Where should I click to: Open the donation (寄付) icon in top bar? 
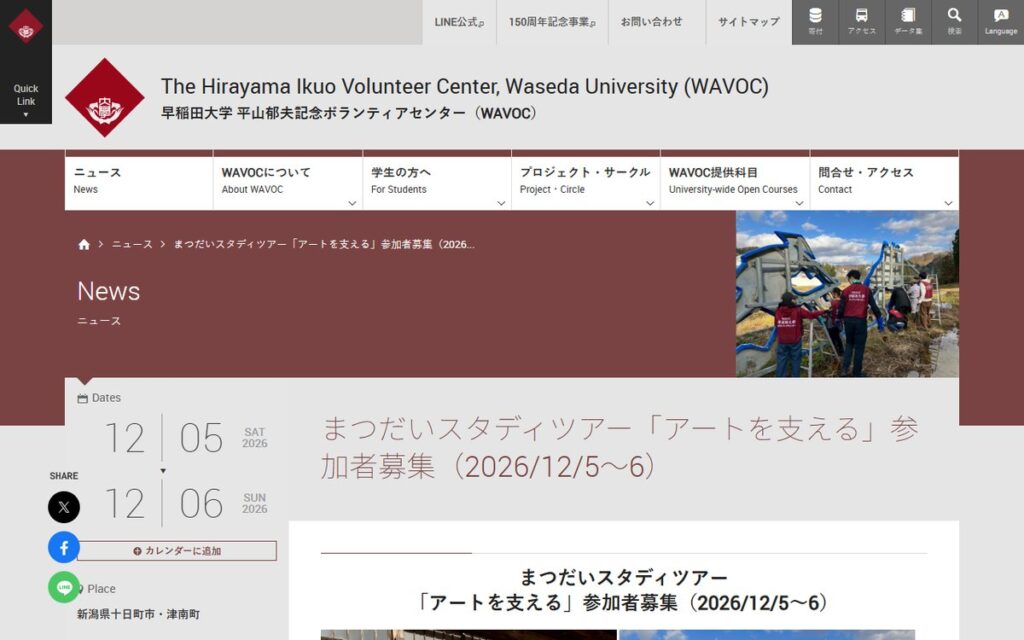(x=815, y=22)
